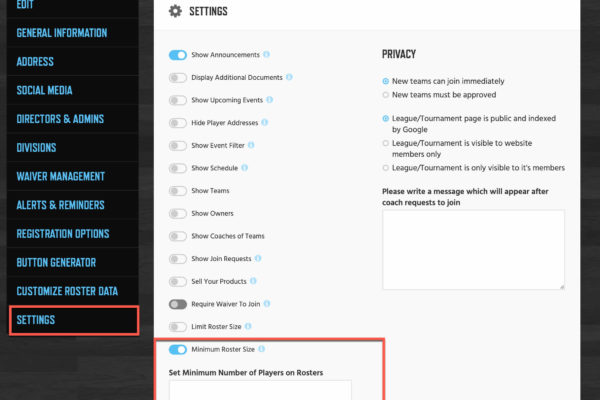
Task: Click the Settings gear icon in header
Action: pos(175,11)
